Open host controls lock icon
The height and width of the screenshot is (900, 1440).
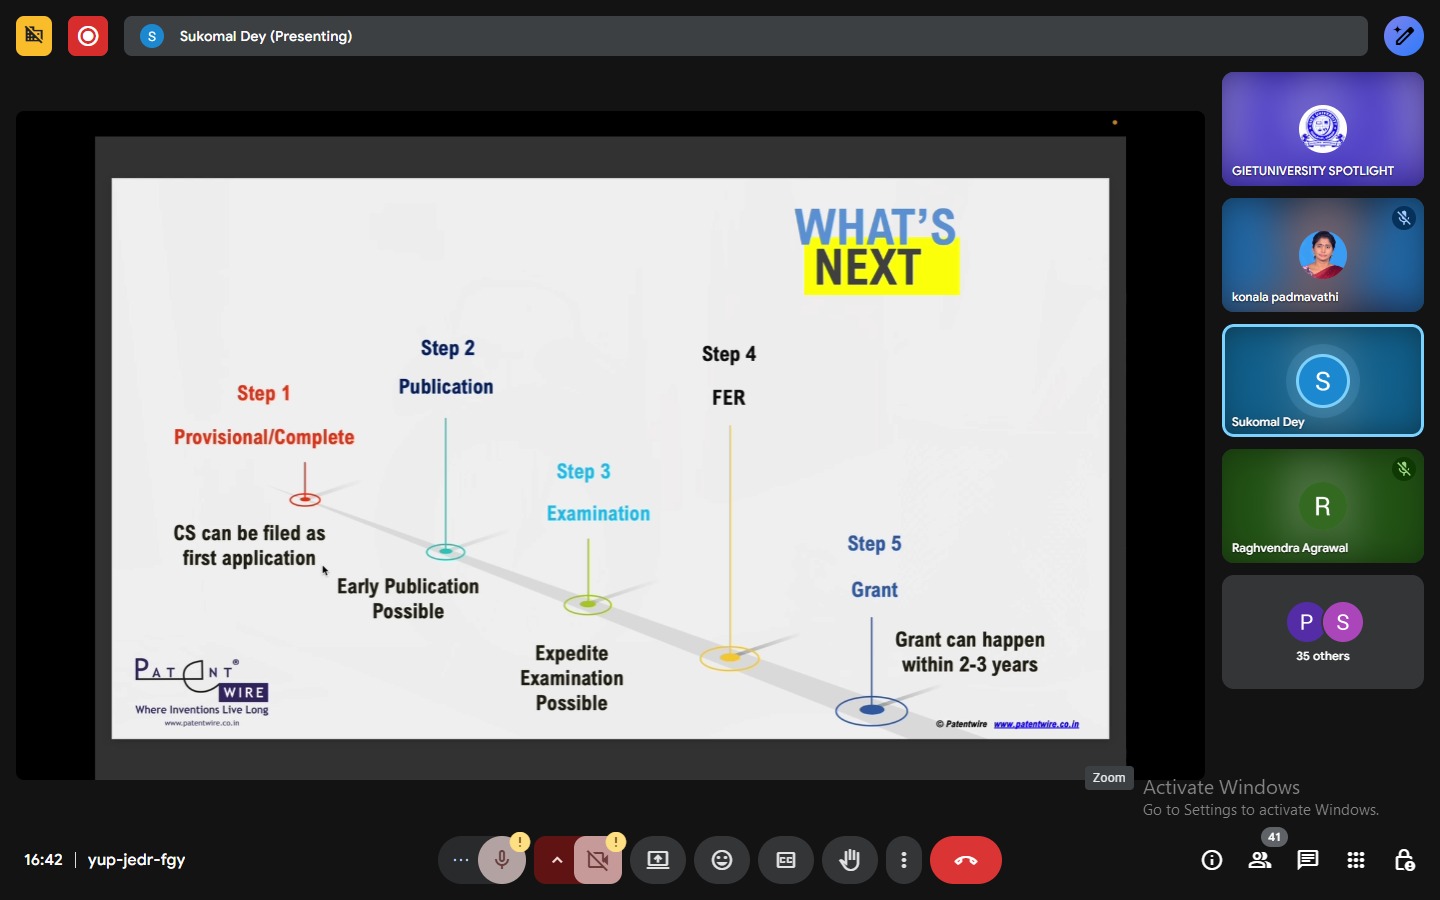pyautogui.click(x=1404, y=860)
